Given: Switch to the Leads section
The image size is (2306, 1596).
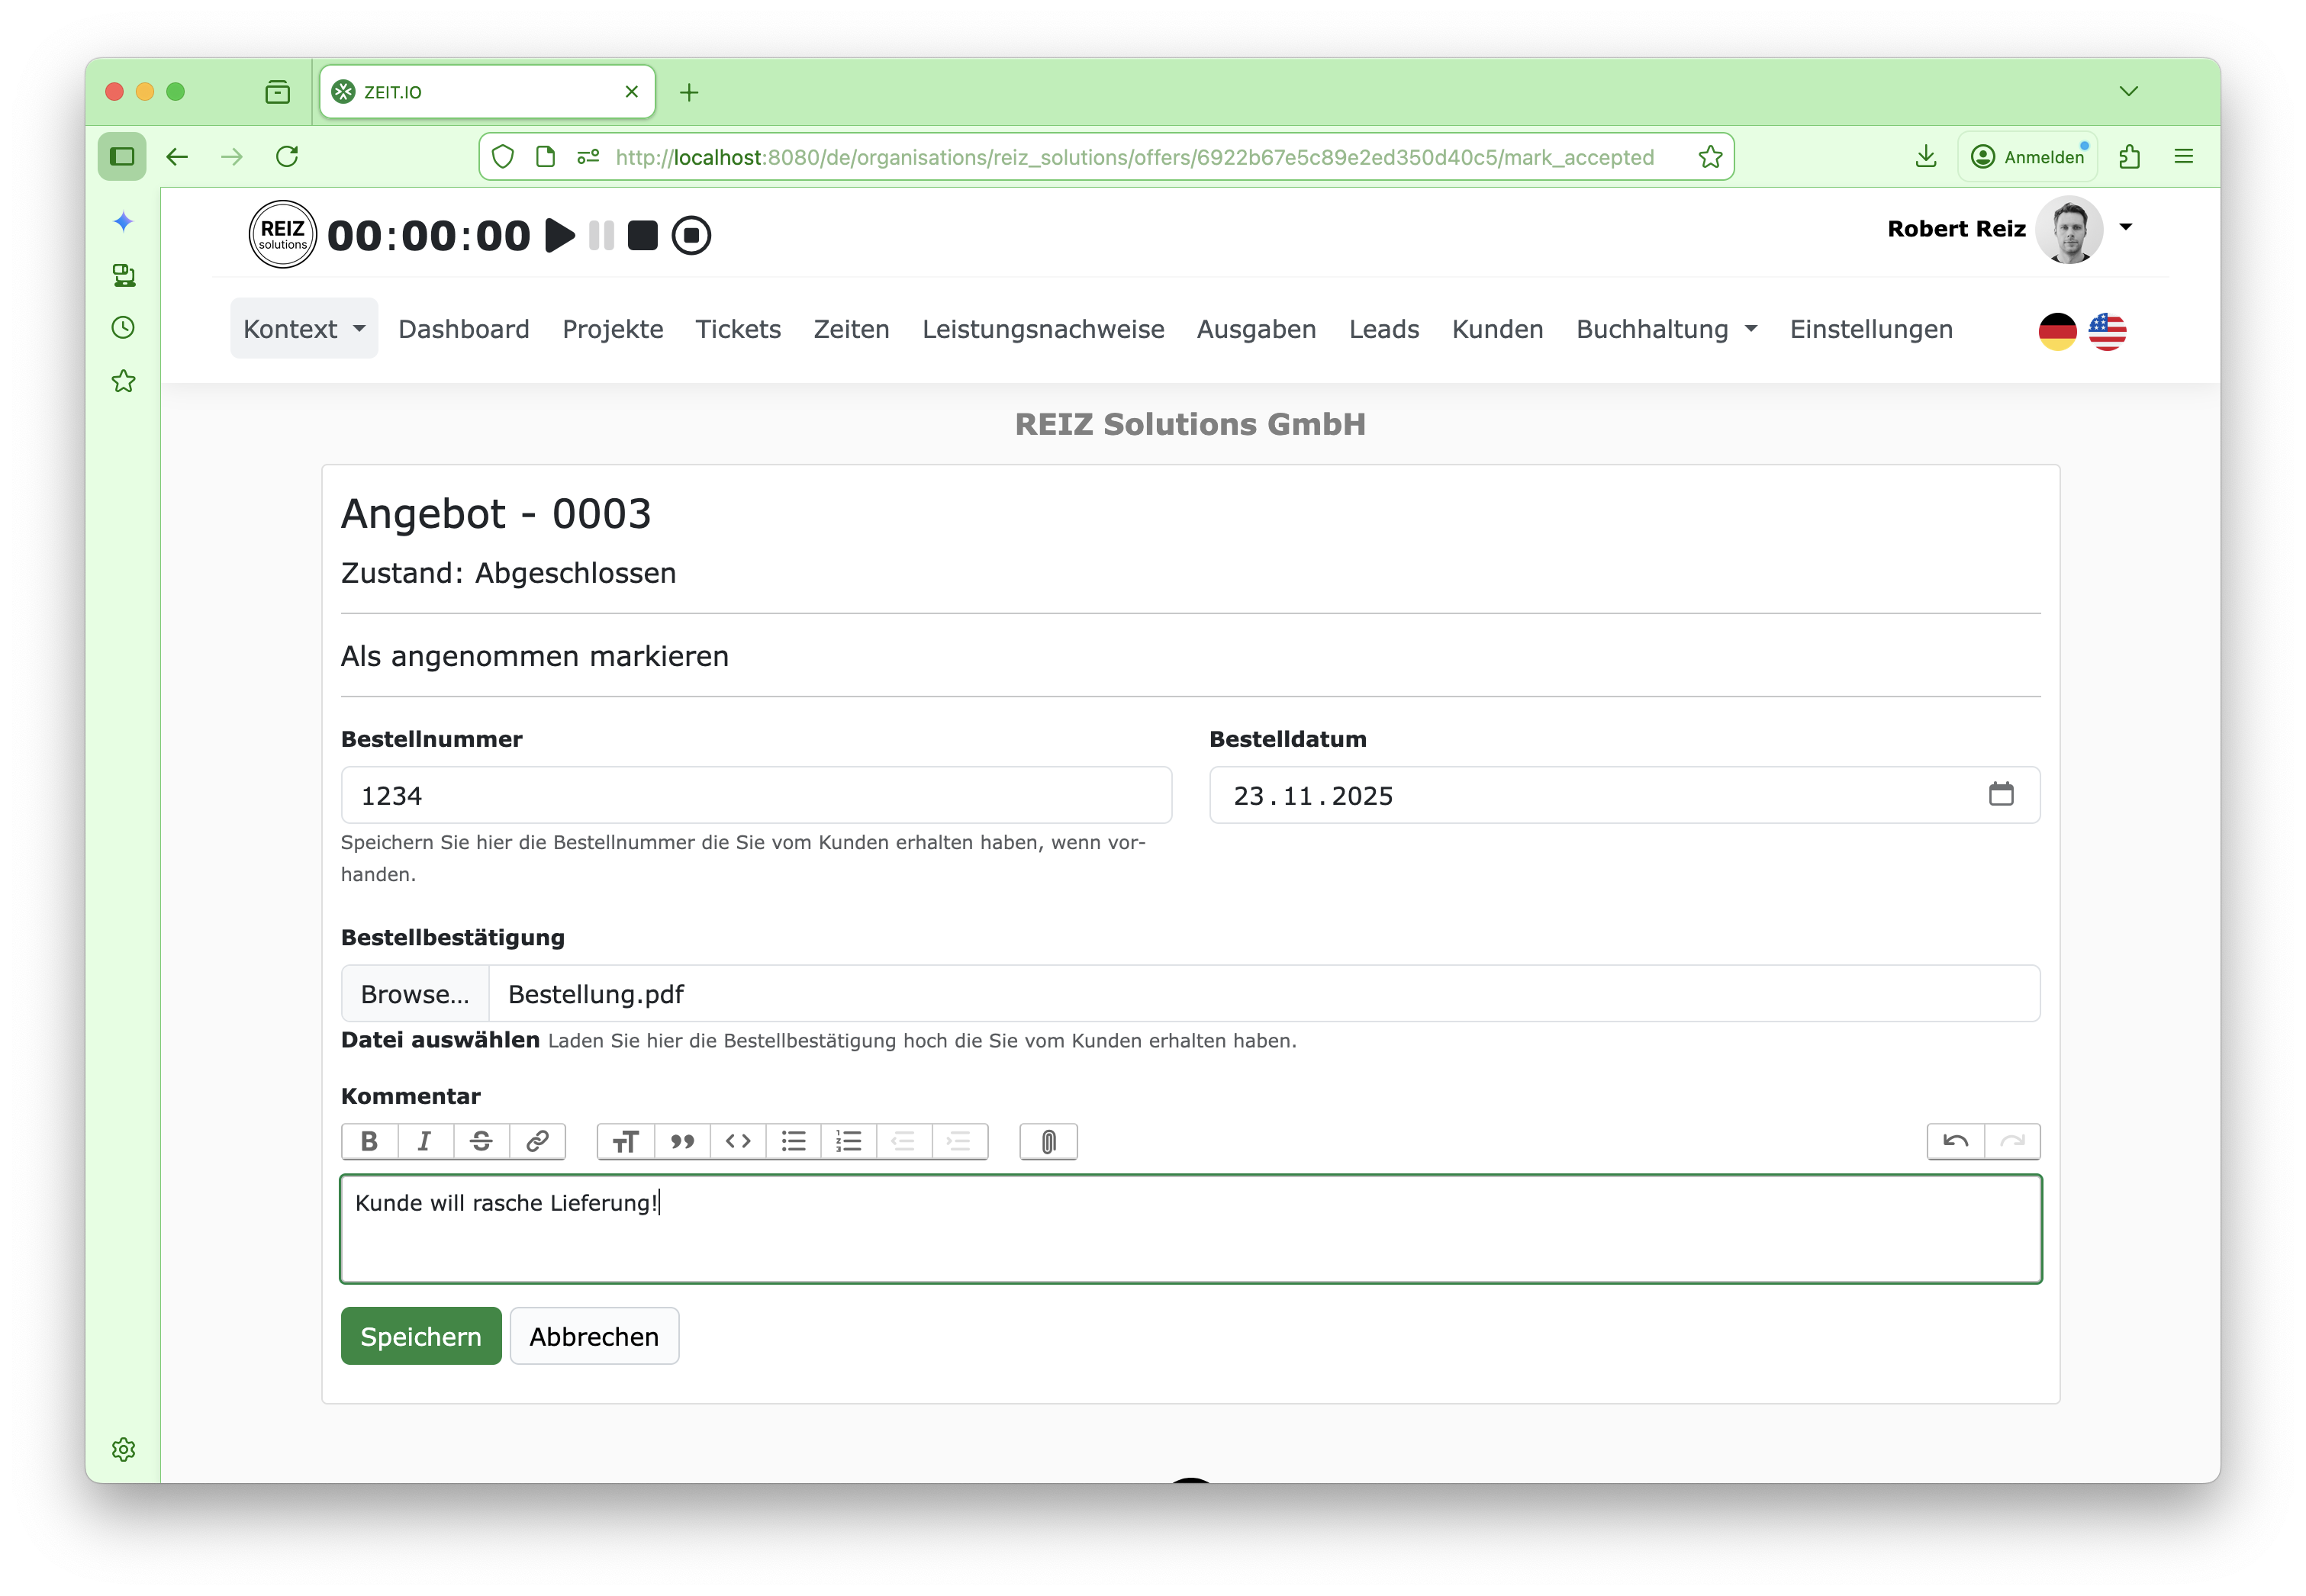Looking at the screenshot, I should 1384,328.
